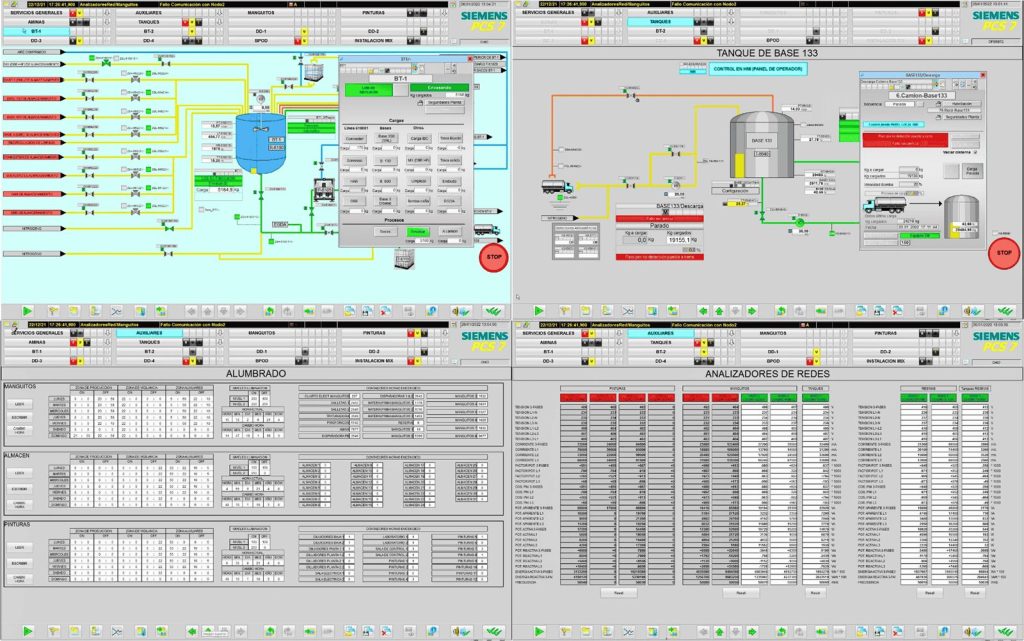The width and height of the screenshot is (1024, 641).
Task: Click green right arrow in Analizadores screen toolbar
Action: [x=752, y=631]
